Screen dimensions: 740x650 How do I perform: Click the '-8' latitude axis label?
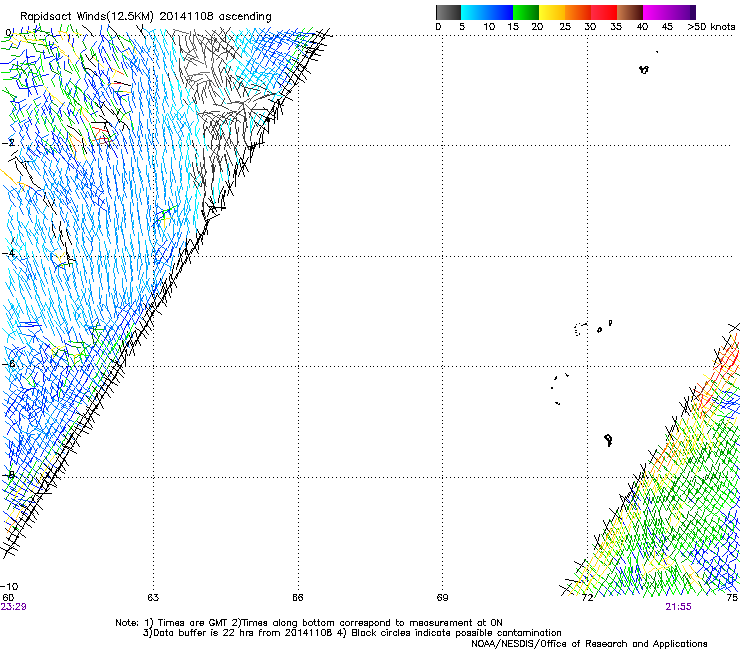8,475
